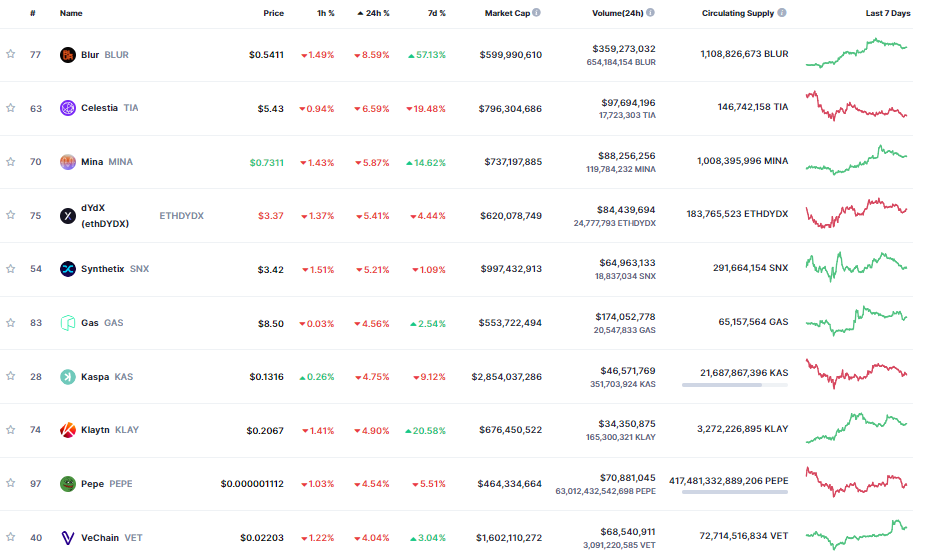Open dYdX's red 7-day sparkline
Viewport: 933px width, 556px height.
[x=857, y=213]
